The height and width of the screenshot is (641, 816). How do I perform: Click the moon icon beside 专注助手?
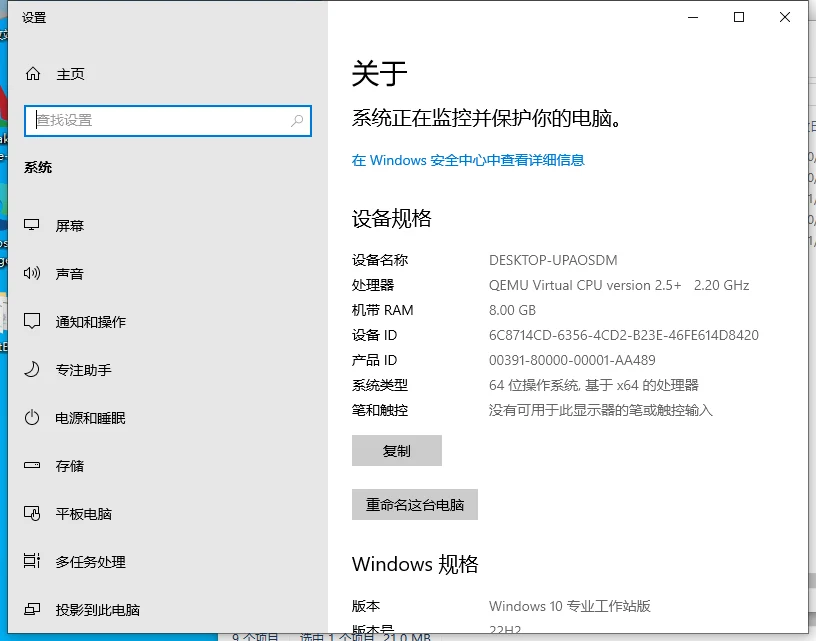[x=32, y=369]
